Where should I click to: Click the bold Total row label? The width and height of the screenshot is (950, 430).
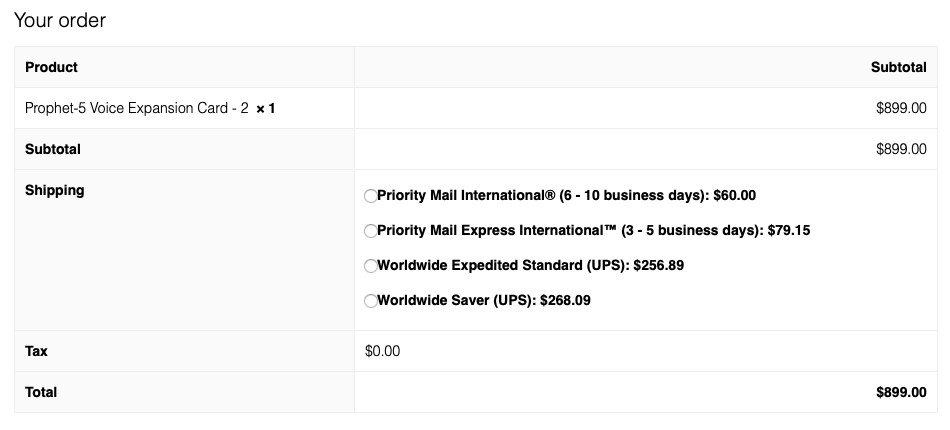point(41,392)
